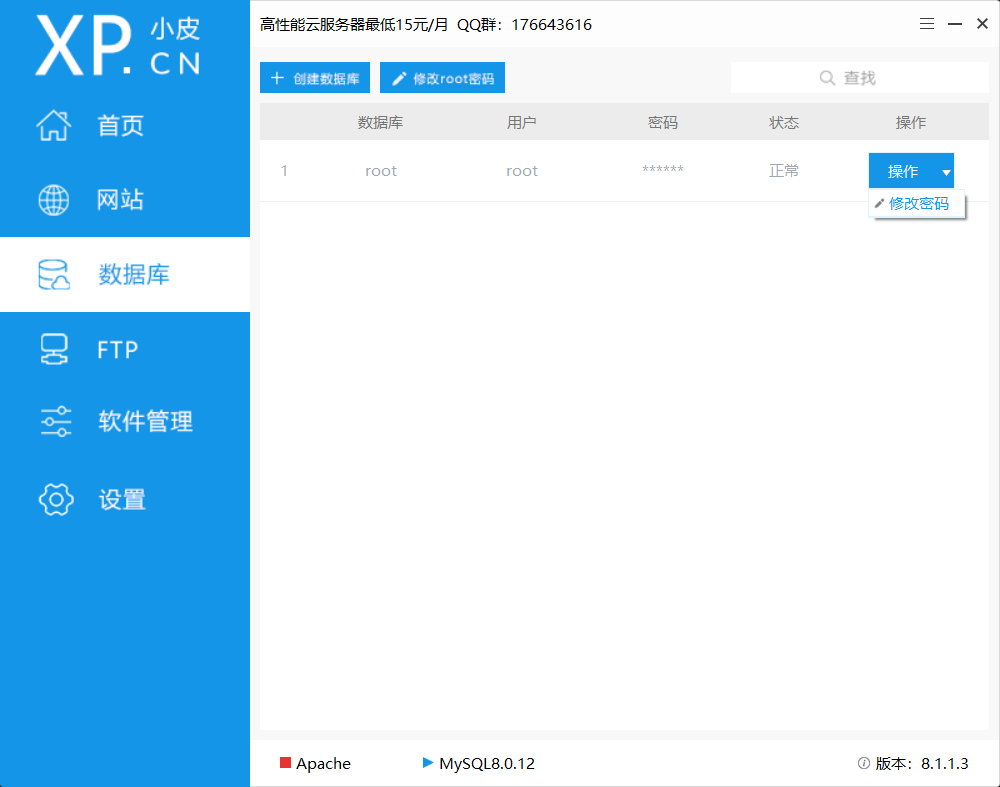Viewport: 1000px width, 787px height.
Task: Close the application window
Action: pos(982,24)
